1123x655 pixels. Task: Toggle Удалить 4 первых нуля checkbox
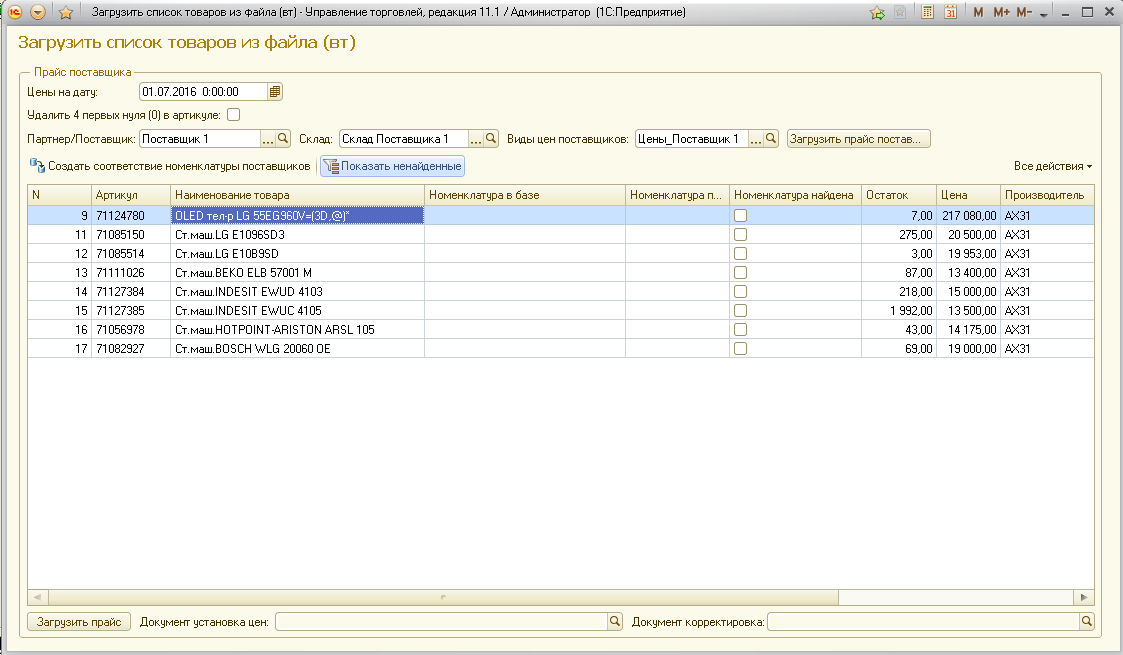click(233, 115)
